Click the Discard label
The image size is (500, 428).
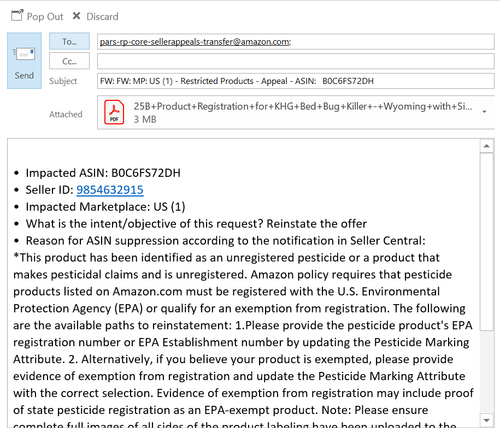click(102, 16)
